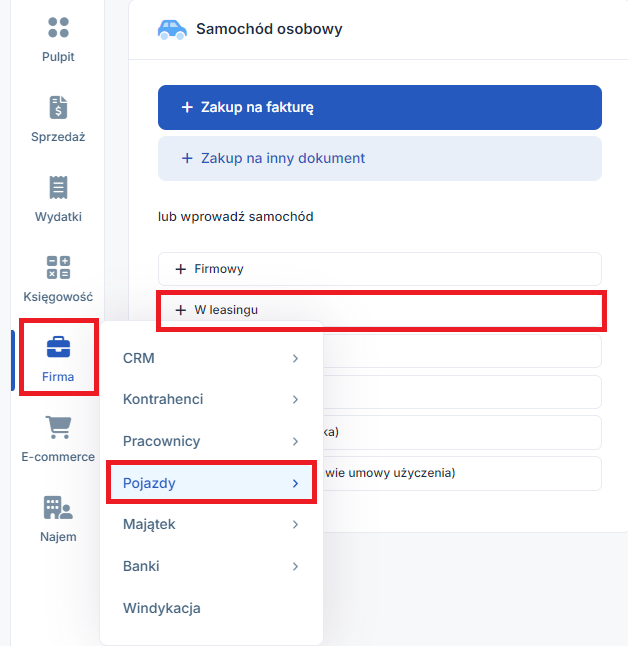Expand the Banki submenu chevron
Image resolution: width=628 pixels, height=646 pixels.
click(x=295, y=566)
